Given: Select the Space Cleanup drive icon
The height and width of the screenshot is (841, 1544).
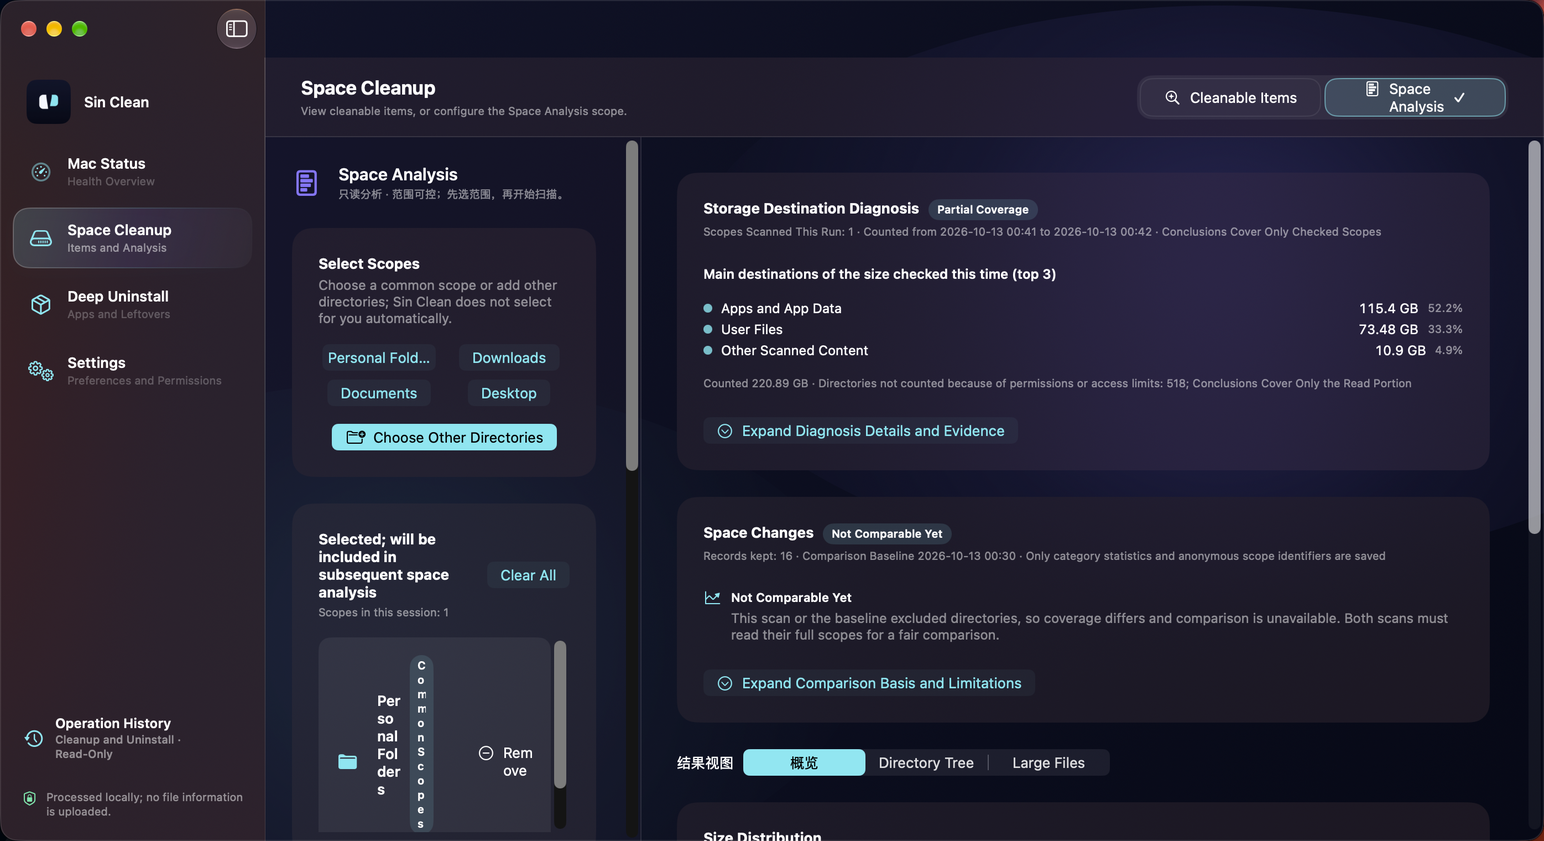Looking at the screenshot, I should pos(41,238).
